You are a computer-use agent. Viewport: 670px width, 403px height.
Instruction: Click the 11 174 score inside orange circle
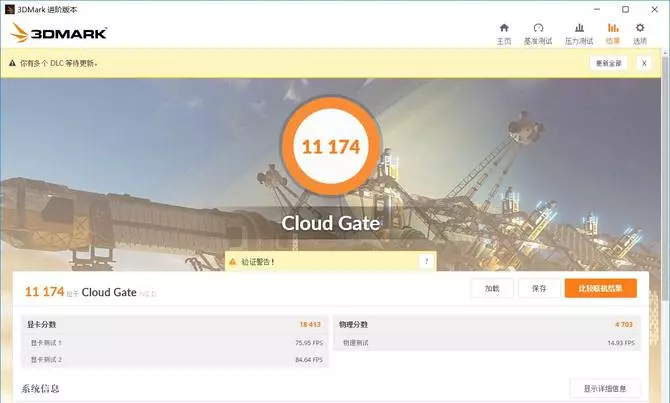[x=331, y=147]
